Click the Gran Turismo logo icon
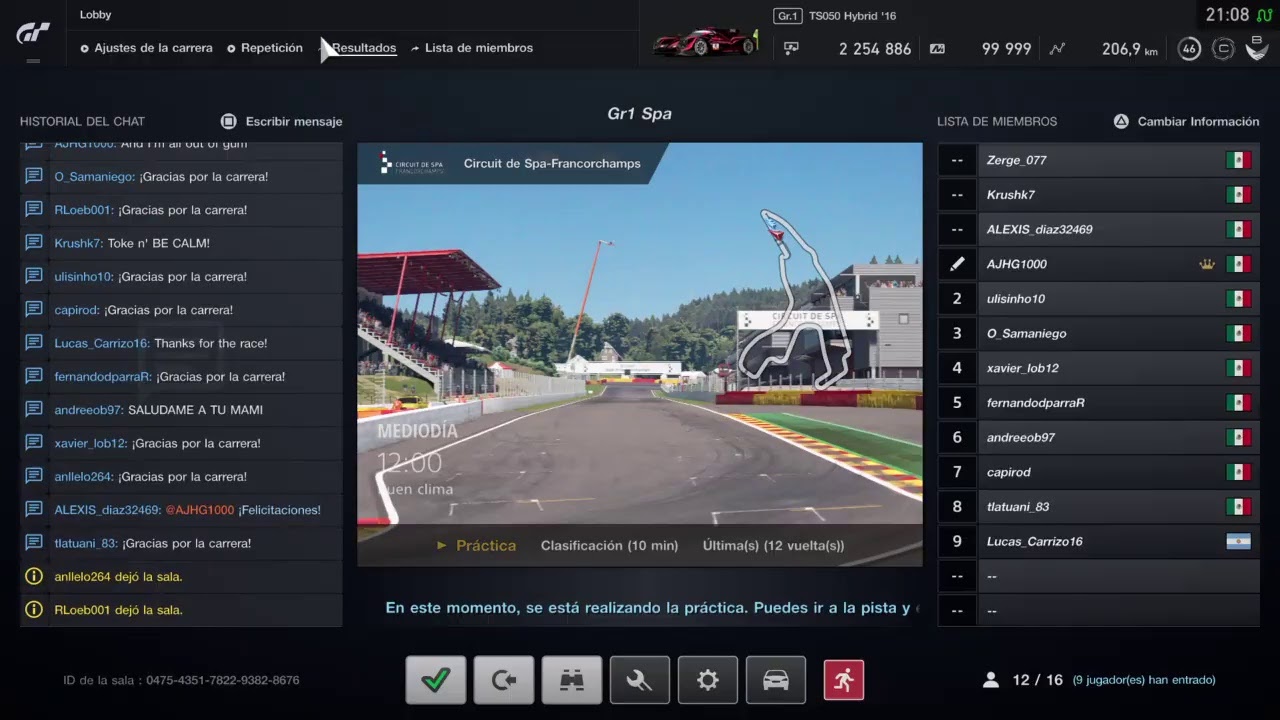 (33, 33)
